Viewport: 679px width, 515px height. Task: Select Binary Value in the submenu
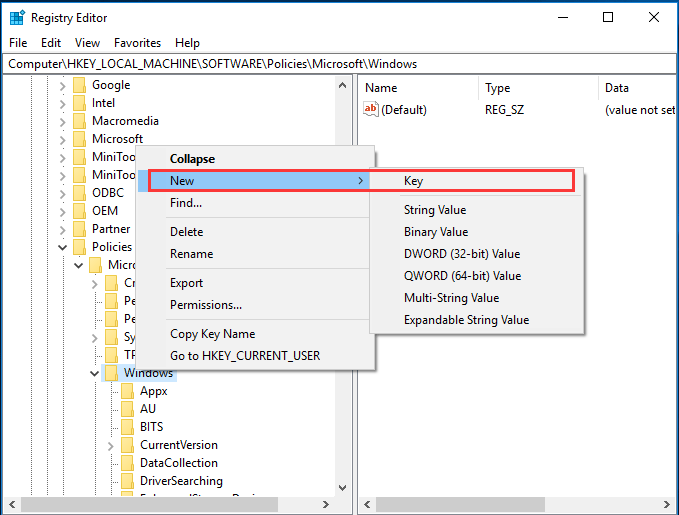point(476,232)
